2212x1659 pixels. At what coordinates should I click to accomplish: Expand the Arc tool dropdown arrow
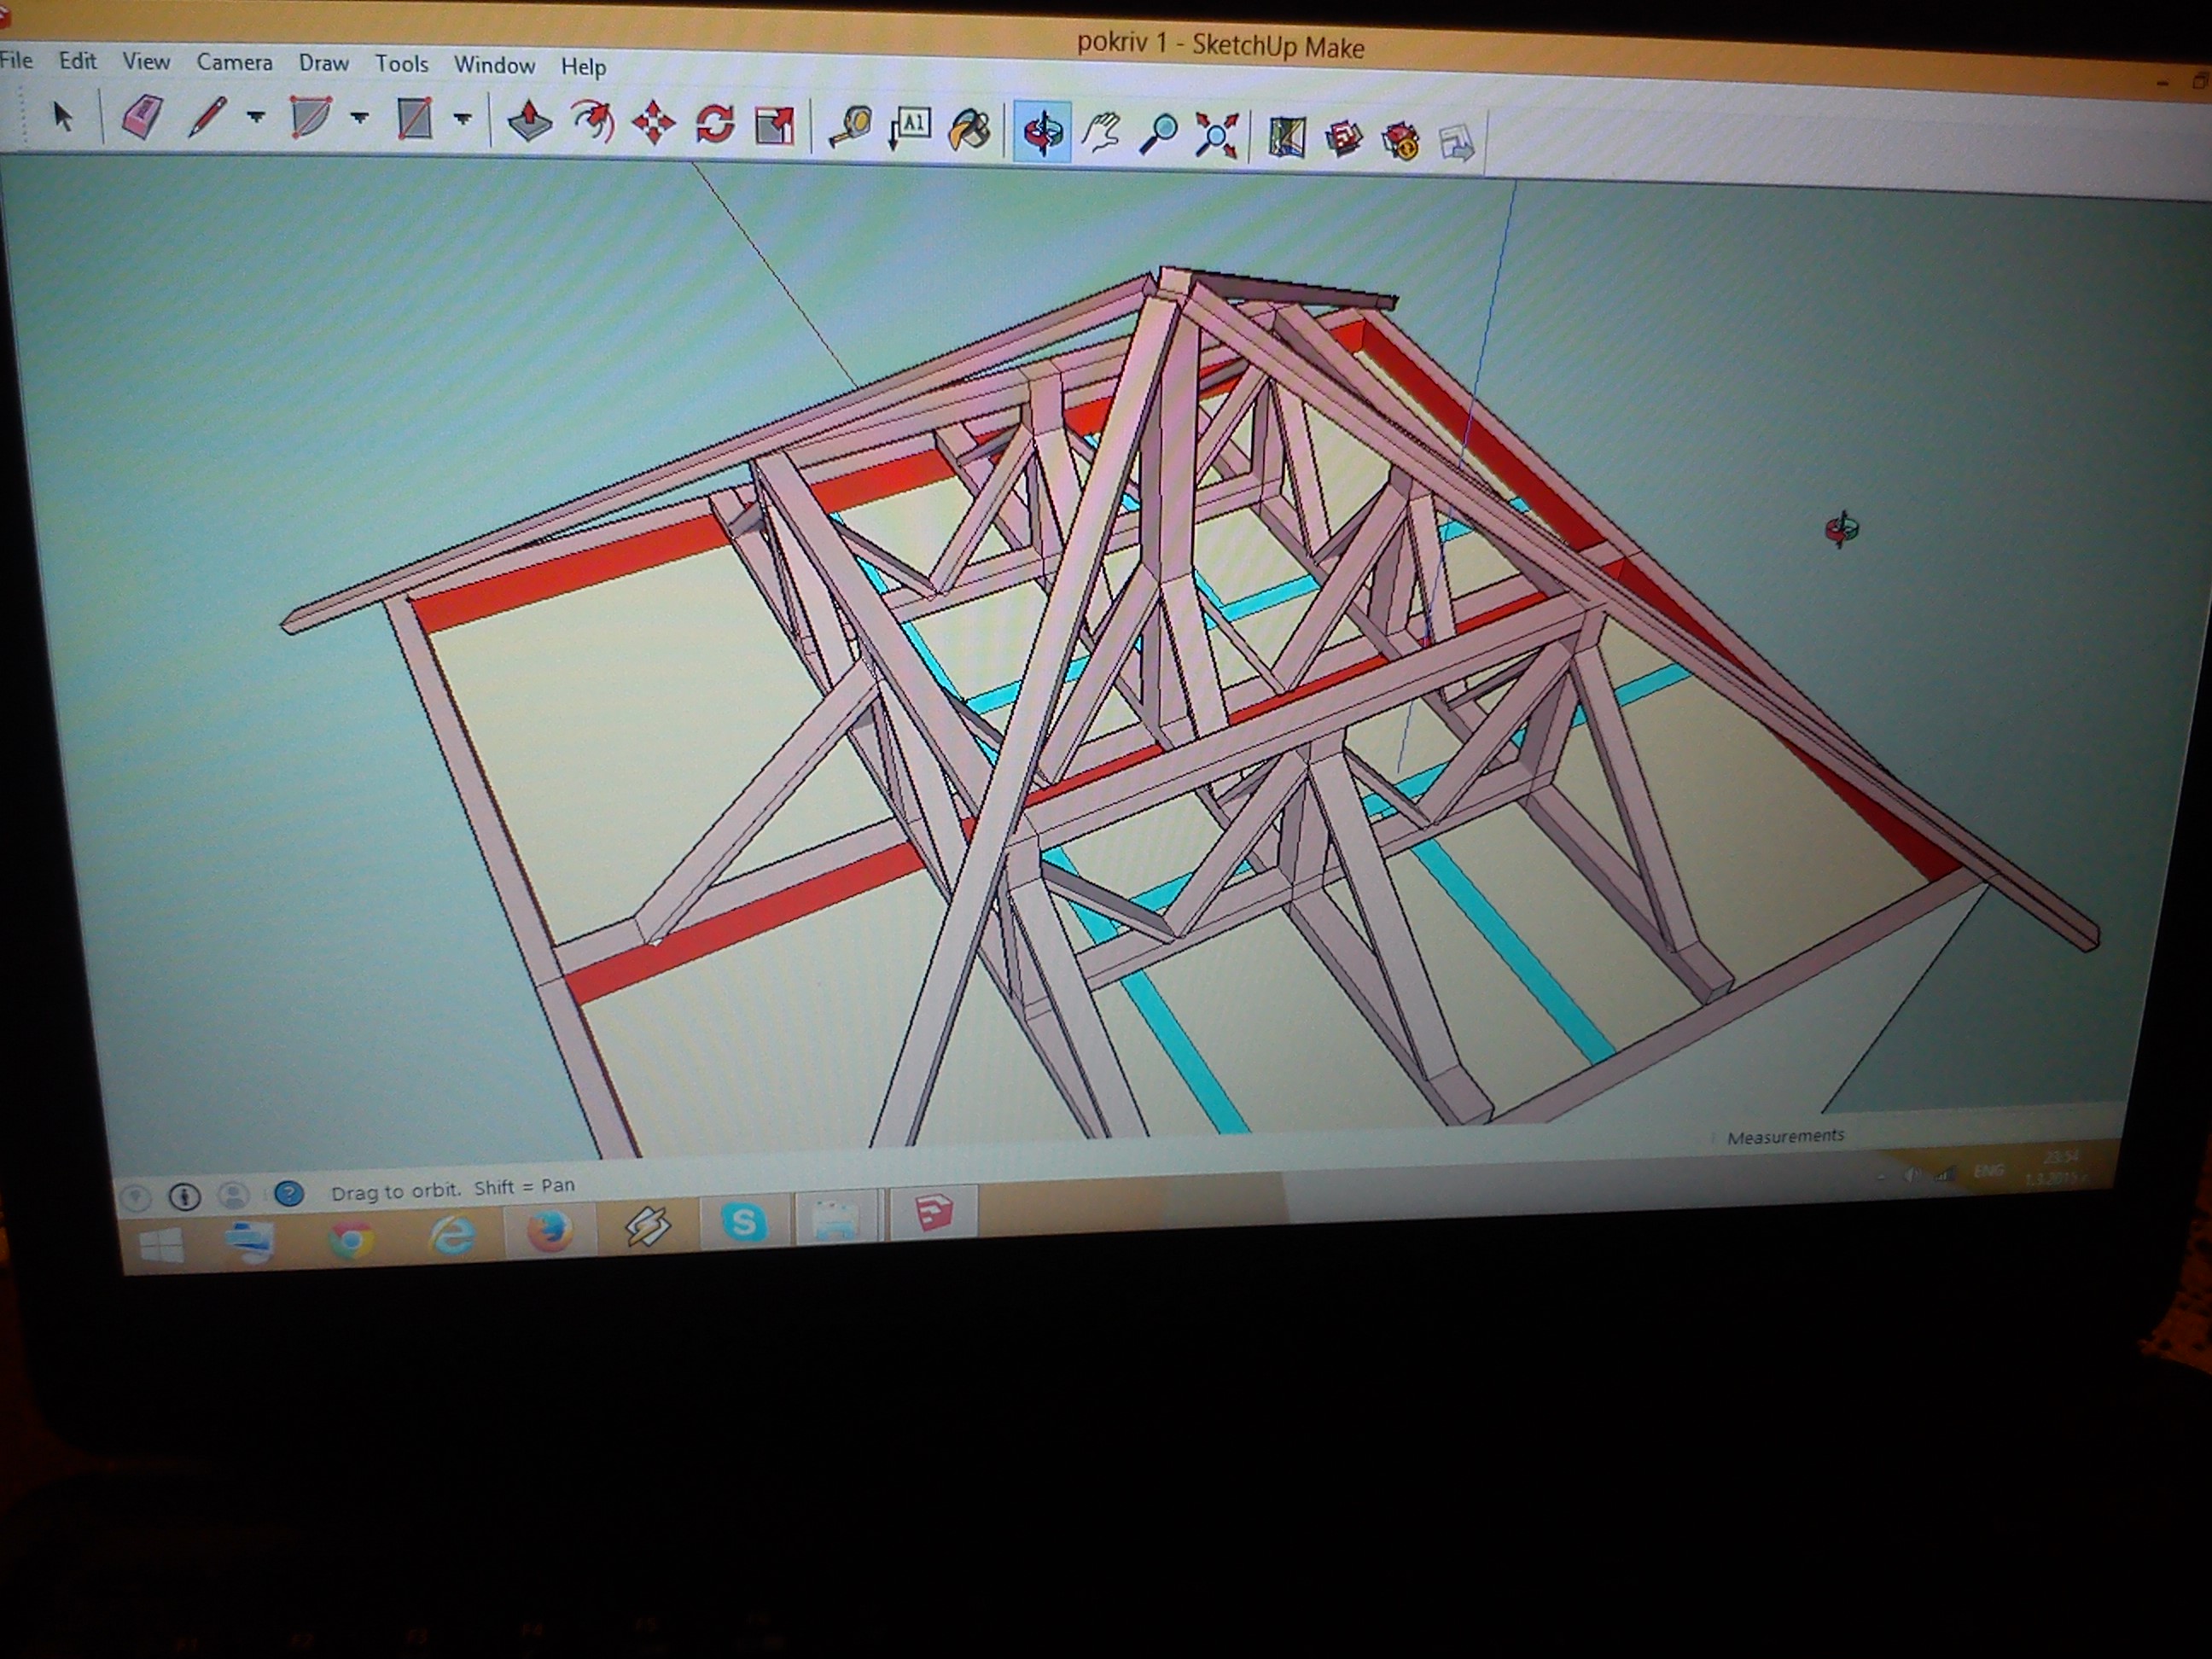[x=359, y=118]
